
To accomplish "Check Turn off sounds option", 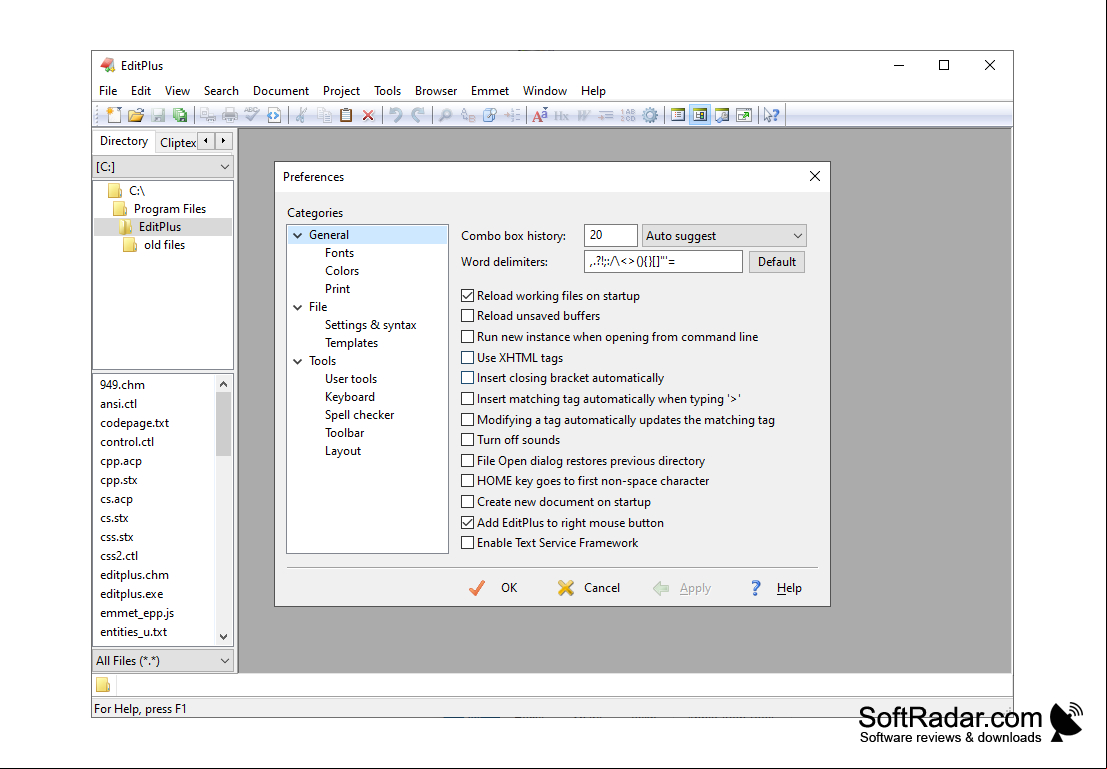I will (467, 440).
